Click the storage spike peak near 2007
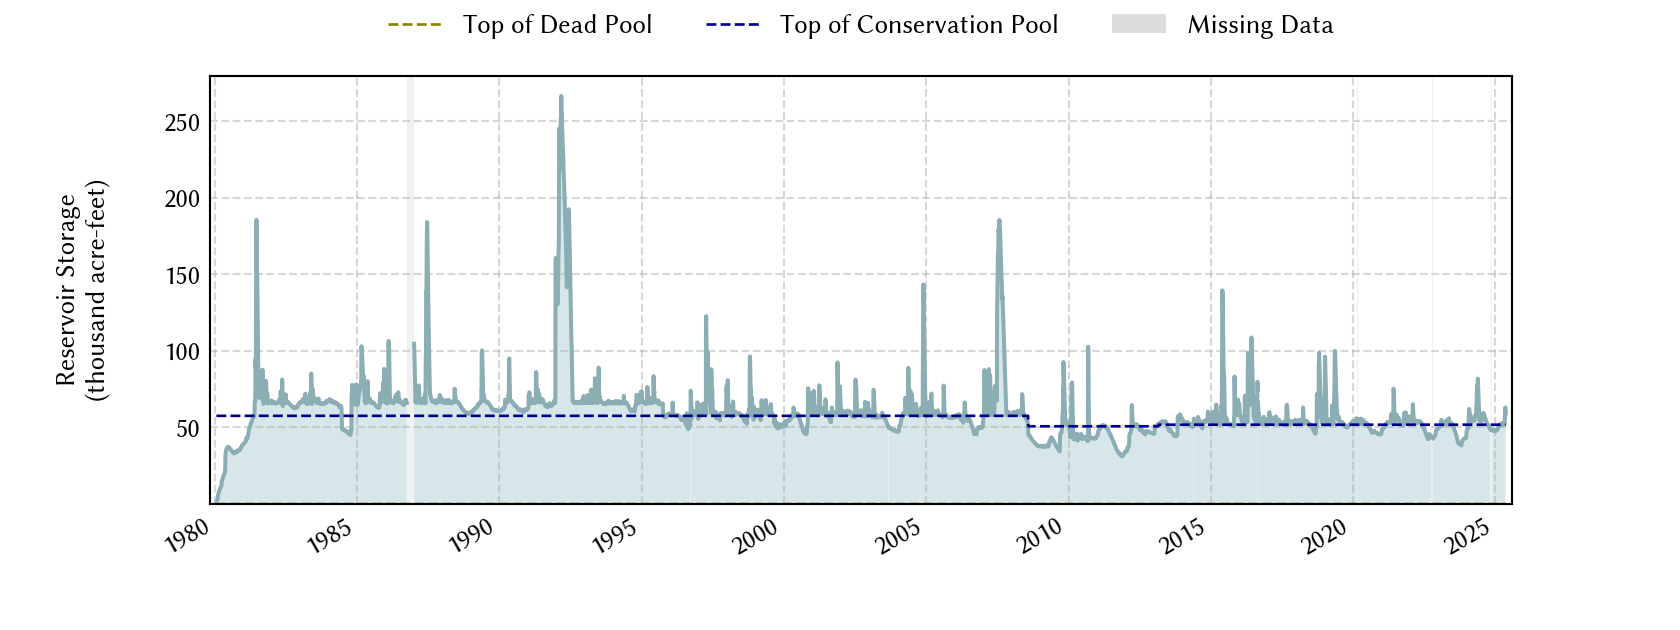Screen dimensions: 1680x630 tap(999, 221)
